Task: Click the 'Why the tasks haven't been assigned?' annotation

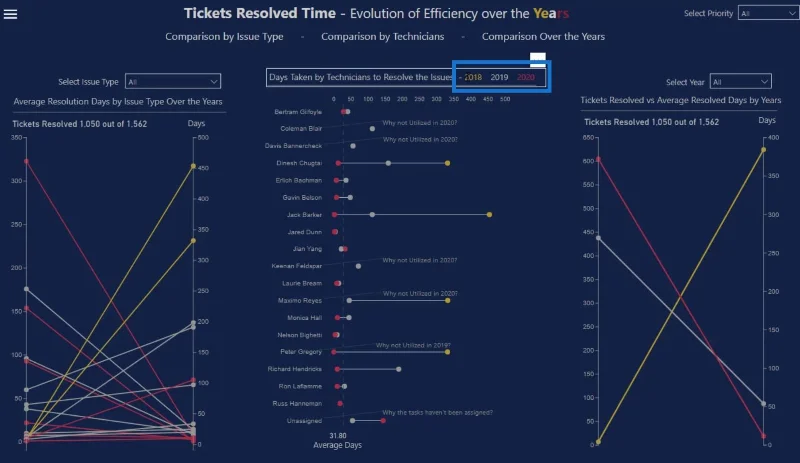Action: pyautogui.click(x=437, y=412)
